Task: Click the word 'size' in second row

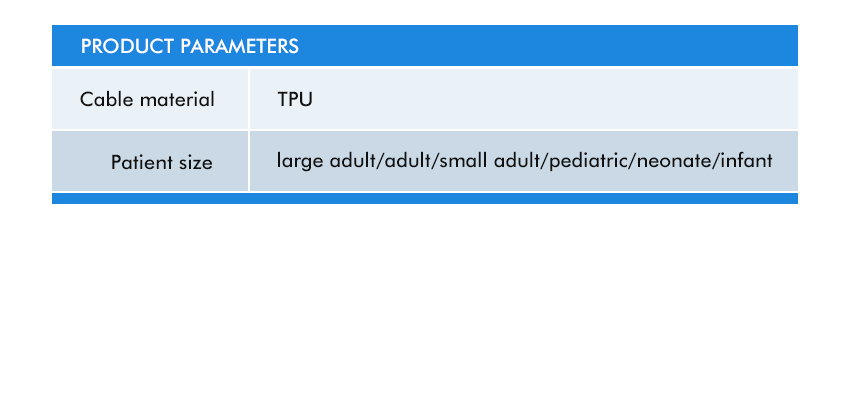Action: pyautogui.click(x=194, y=162)
